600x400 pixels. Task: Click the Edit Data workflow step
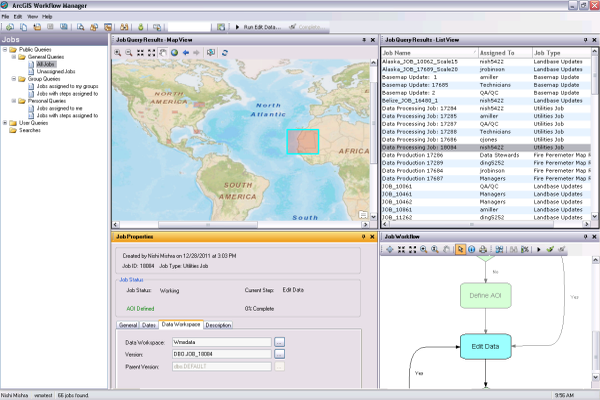coord(485,347)
